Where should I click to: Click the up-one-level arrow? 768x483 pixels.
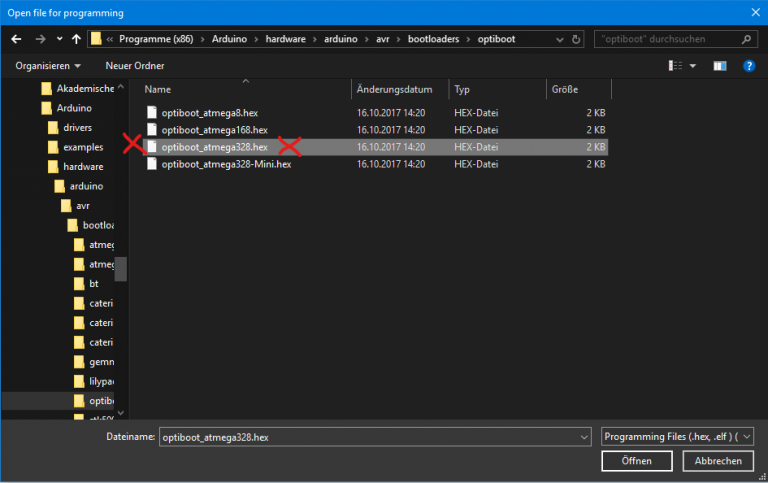pos(75,39)
